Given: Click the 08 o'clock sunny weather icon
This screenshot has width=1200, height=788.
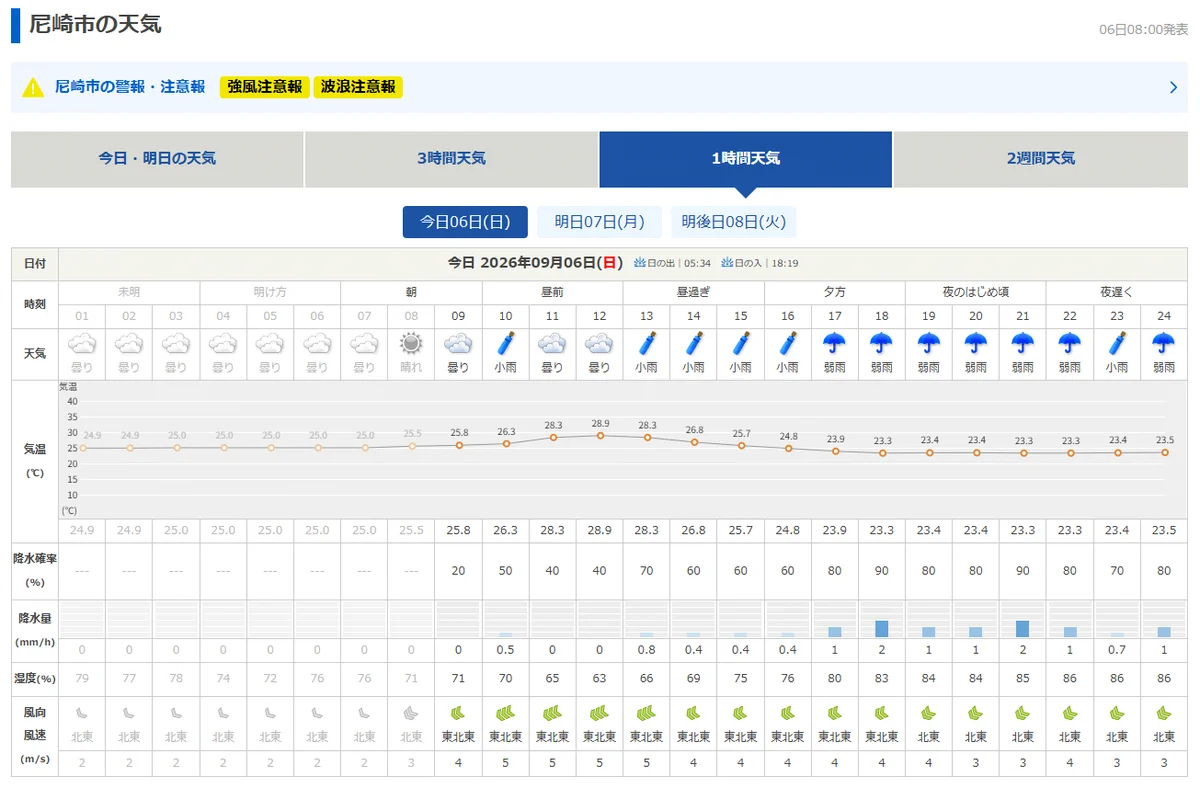Looking at the screenshot, I should 411,344.
